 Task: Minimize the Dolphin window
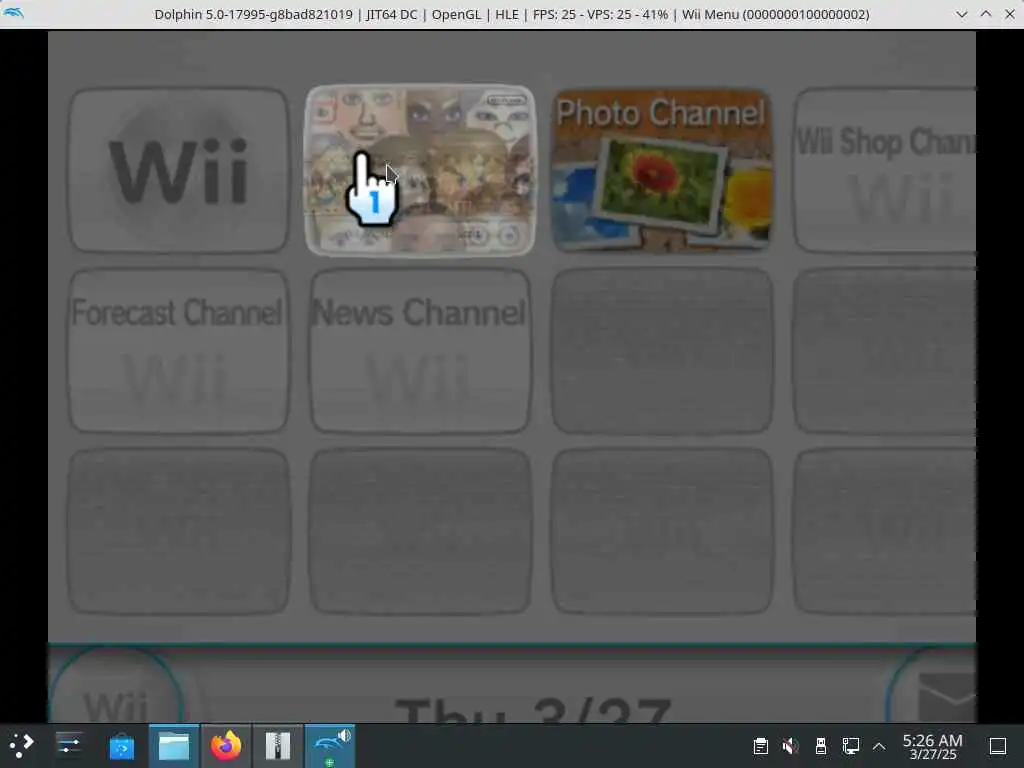pyautogui.click(x=961, y=14)
